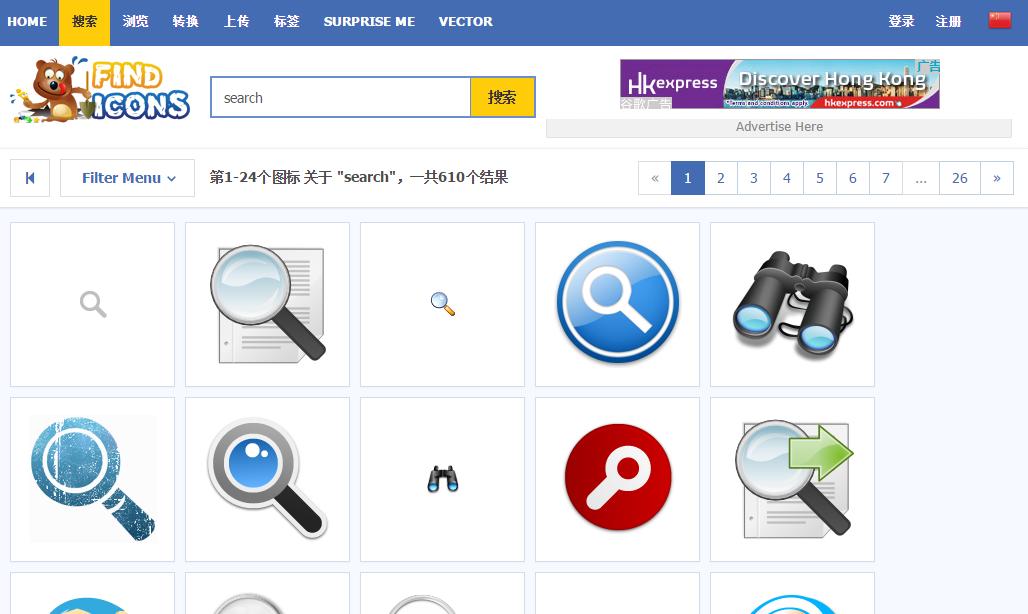This screenshot has height=614, width=1028.
Task: Open the 浏览 menu item
Action: [x=135, y=22]
